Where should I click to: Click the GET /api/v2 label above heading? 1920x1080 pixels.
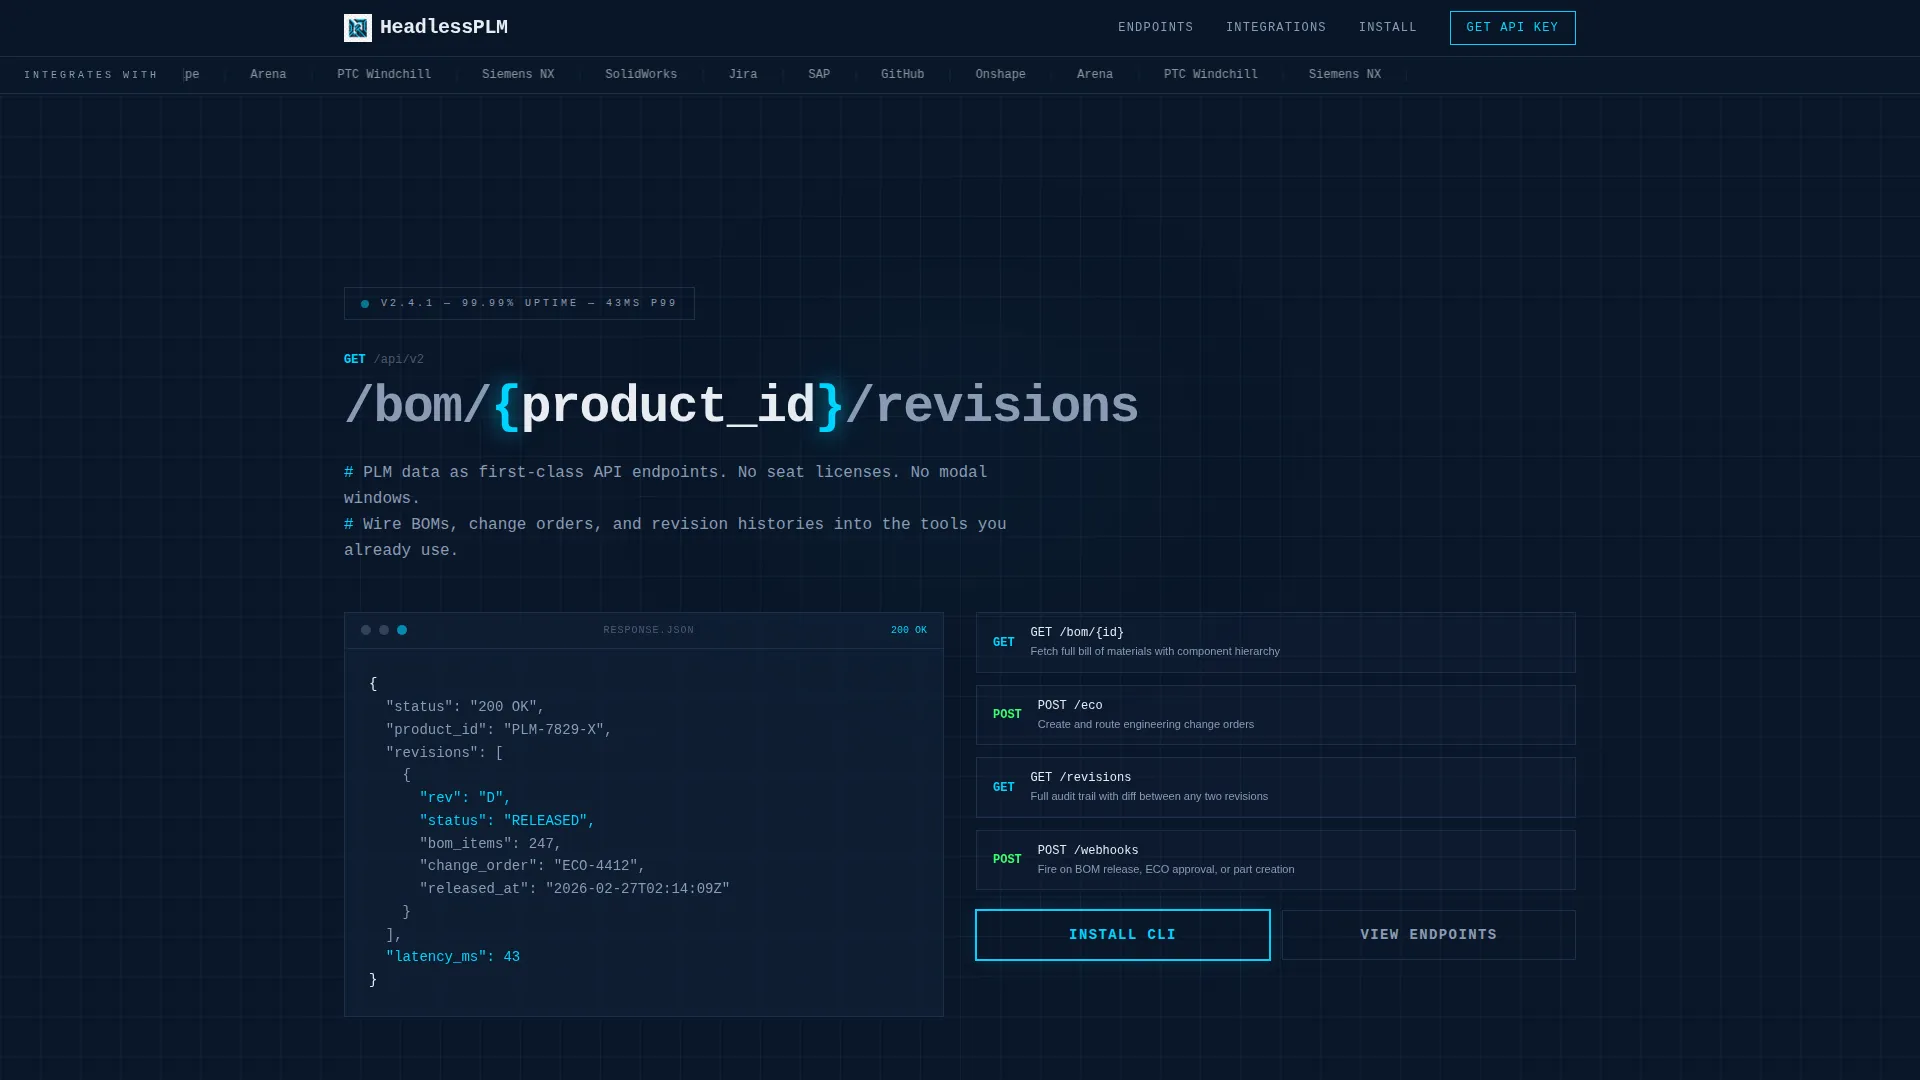[384, 360]
